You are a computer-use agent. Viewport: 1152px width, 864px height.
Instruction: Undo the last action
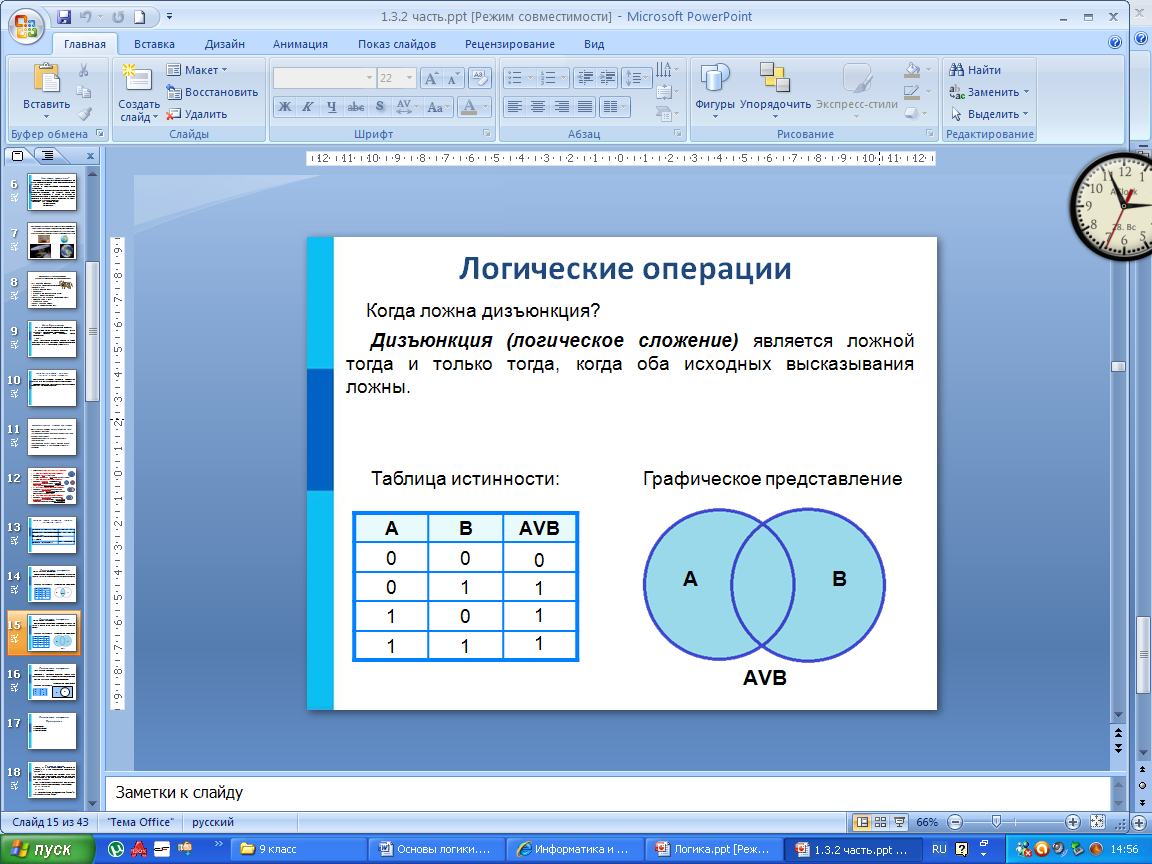click(85, 16)
